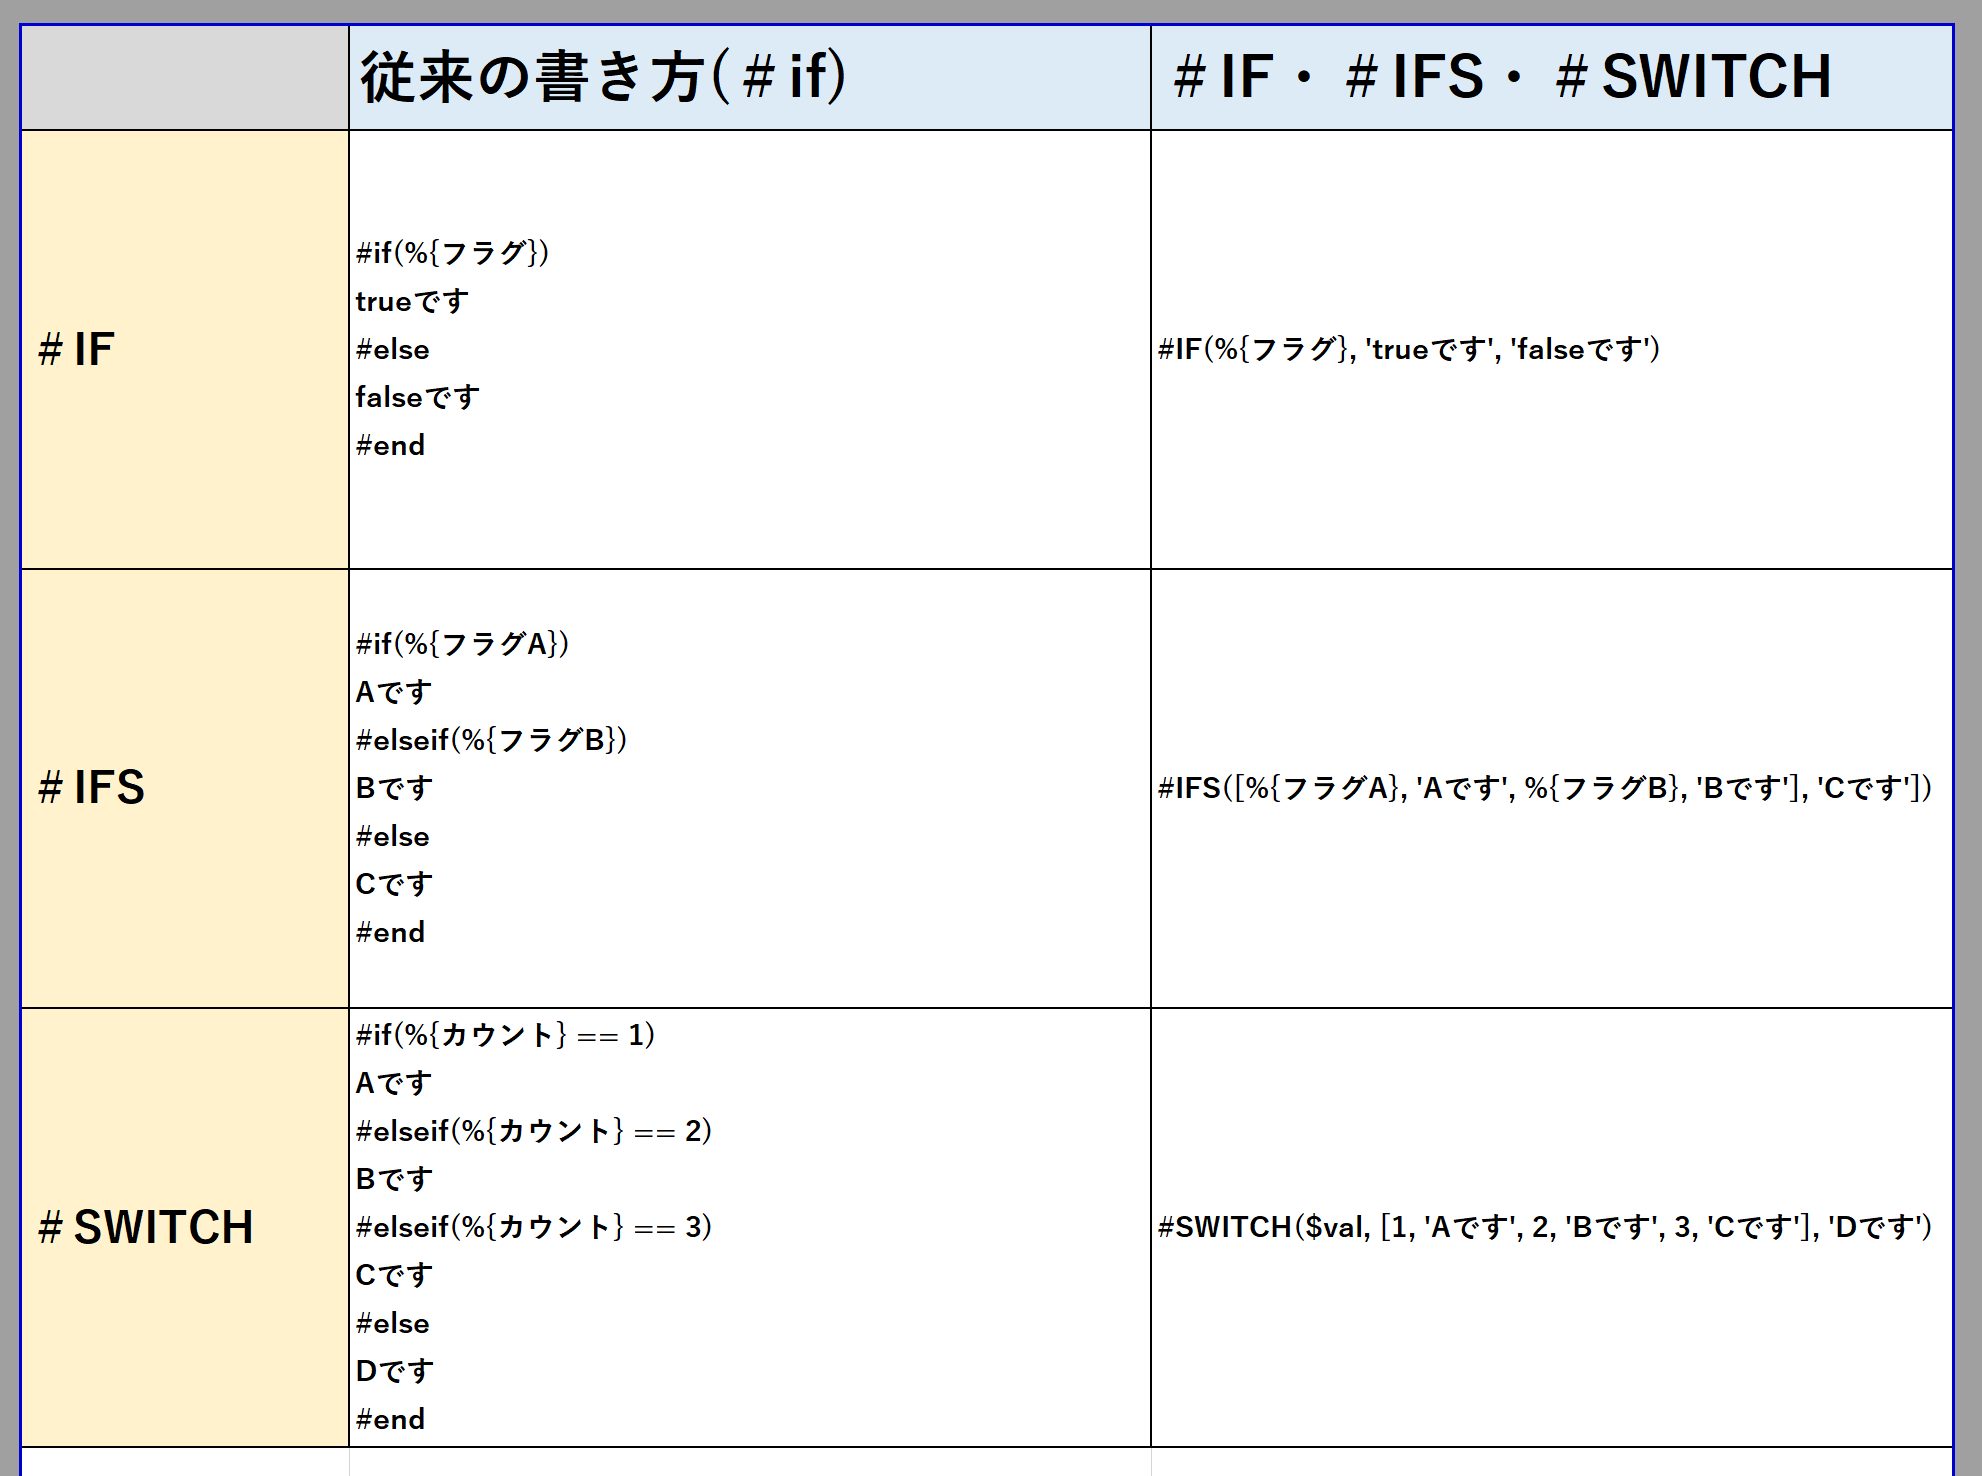Click the text 'Dです' in SWITCH row
Screen dimensions: 1982x1476
pyautogui.click(x=394, y=1371)
